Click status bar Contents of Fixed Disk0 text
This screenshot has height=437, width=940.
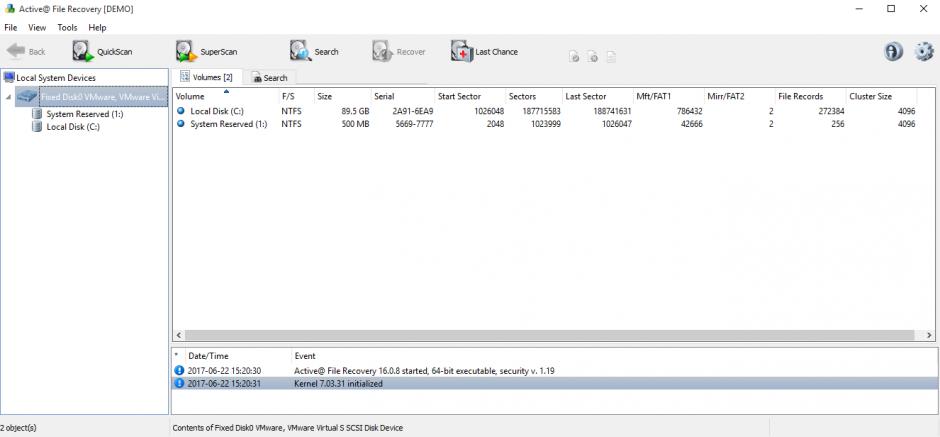288,428
